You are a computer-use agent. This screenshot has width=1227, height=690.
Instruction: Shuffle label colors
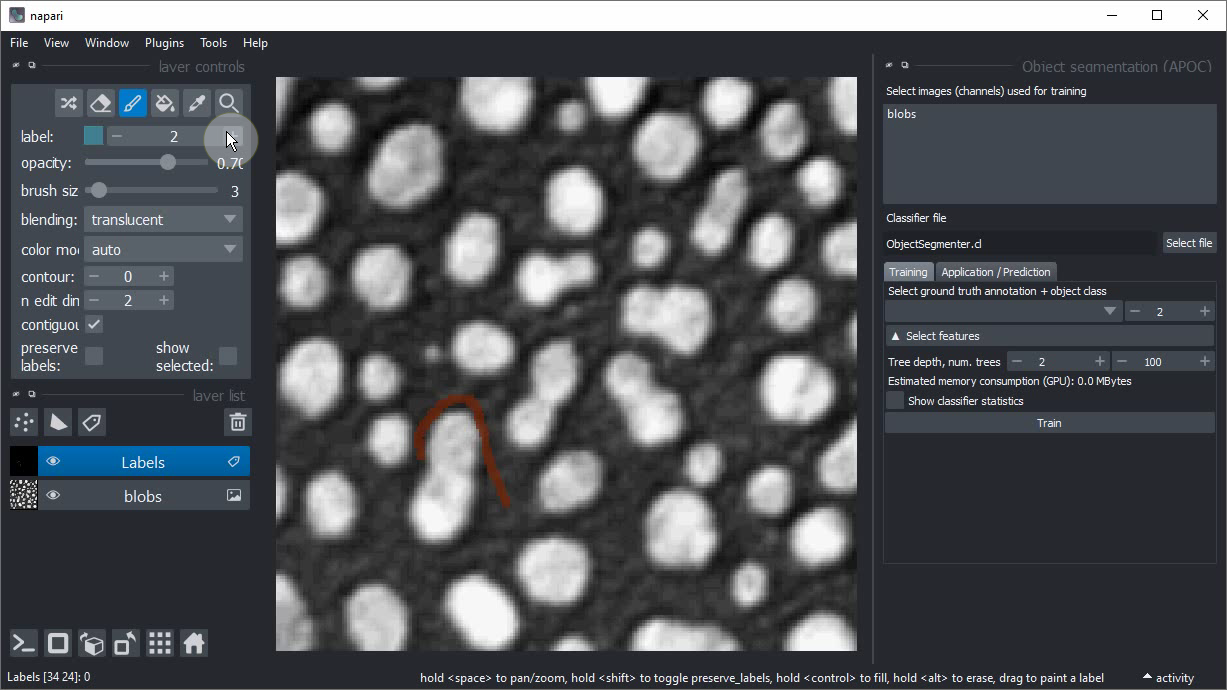pyautogui.click(x=68, y=103)
